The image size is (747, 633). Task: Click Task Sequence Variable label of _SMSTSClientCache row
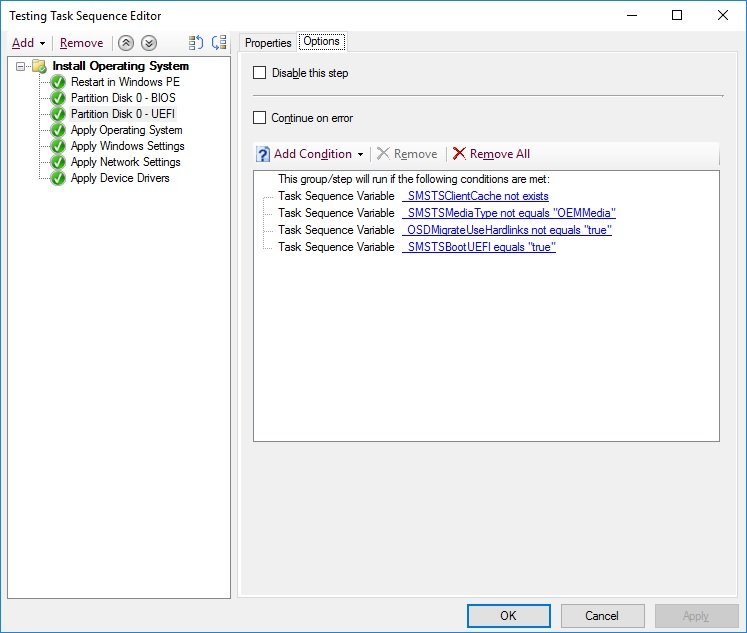(x=336, y=196)
